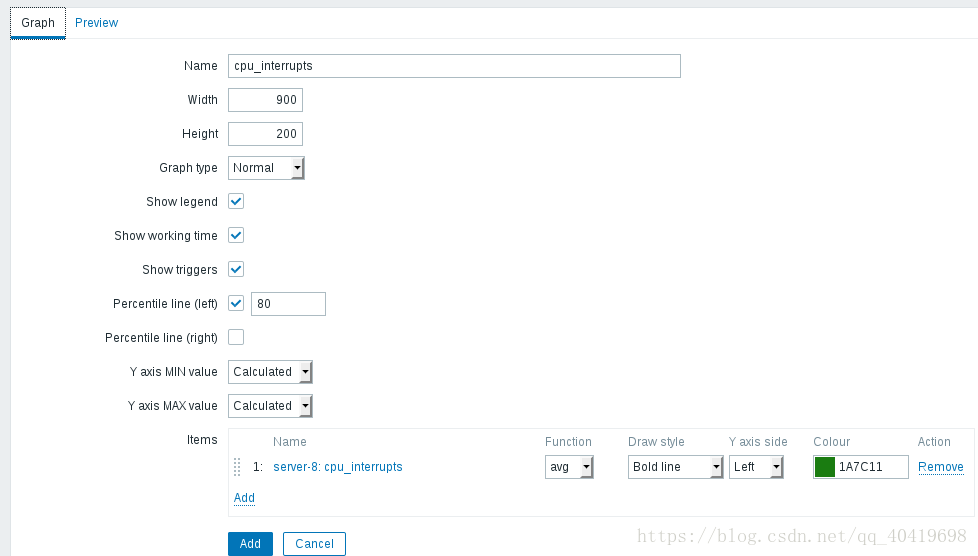This screenshot has width=978, height=556.
Task: Open the Y axis MAX value dropdown
Action: (270, 406)
